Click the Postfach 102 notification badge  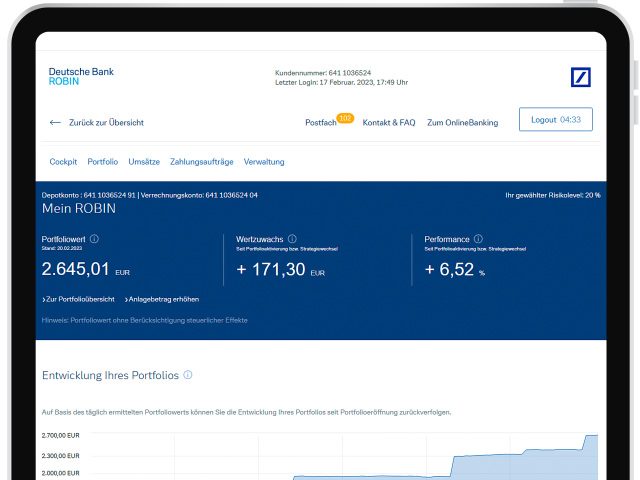(345, 118)
